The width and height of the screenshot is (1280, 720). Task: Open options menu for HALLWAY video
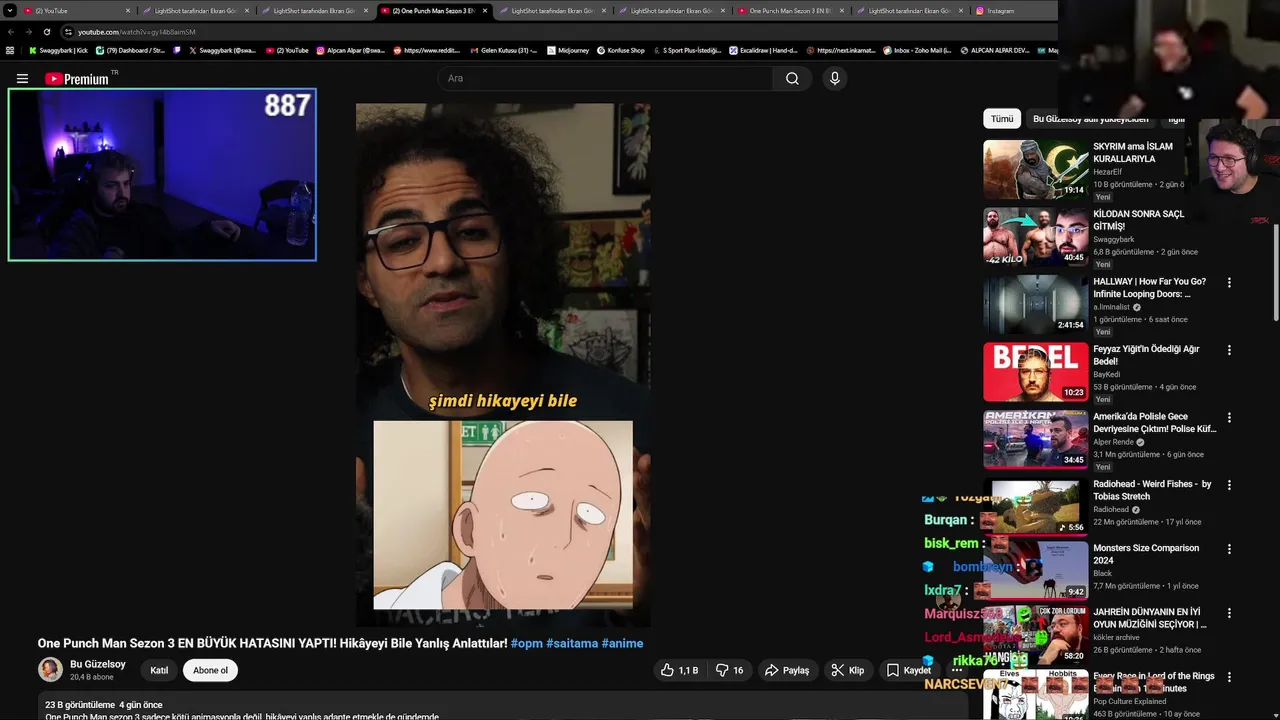pyautogui.click(x=1229, y=283)
